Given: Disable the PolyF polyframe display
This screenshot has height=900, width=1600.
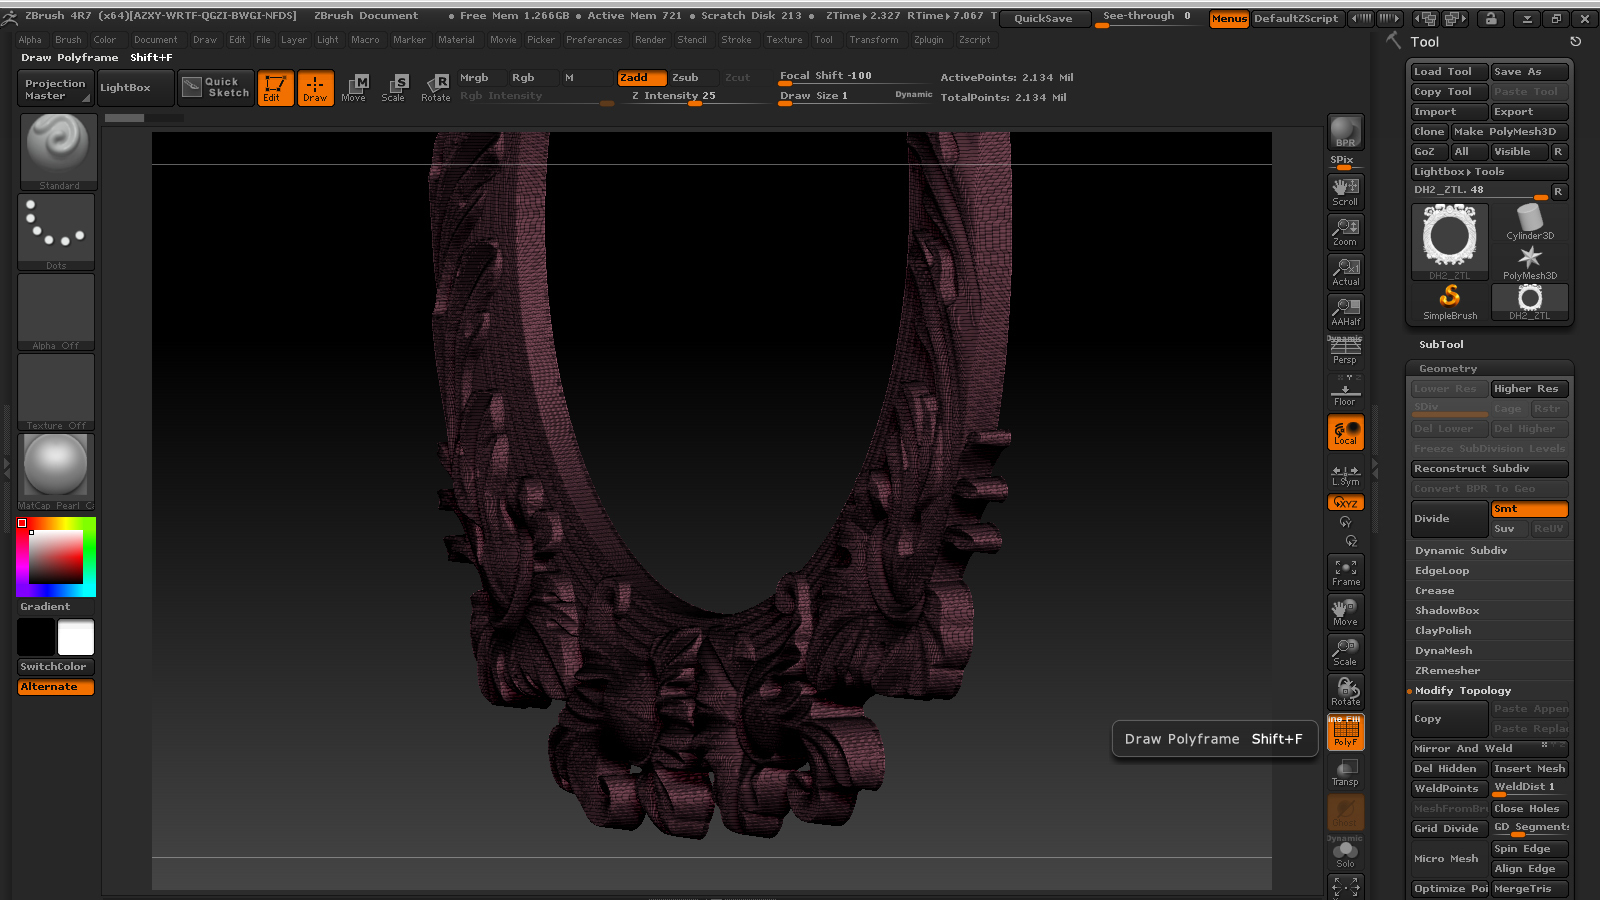Looking at the screenshot, I should [1345, 732].
